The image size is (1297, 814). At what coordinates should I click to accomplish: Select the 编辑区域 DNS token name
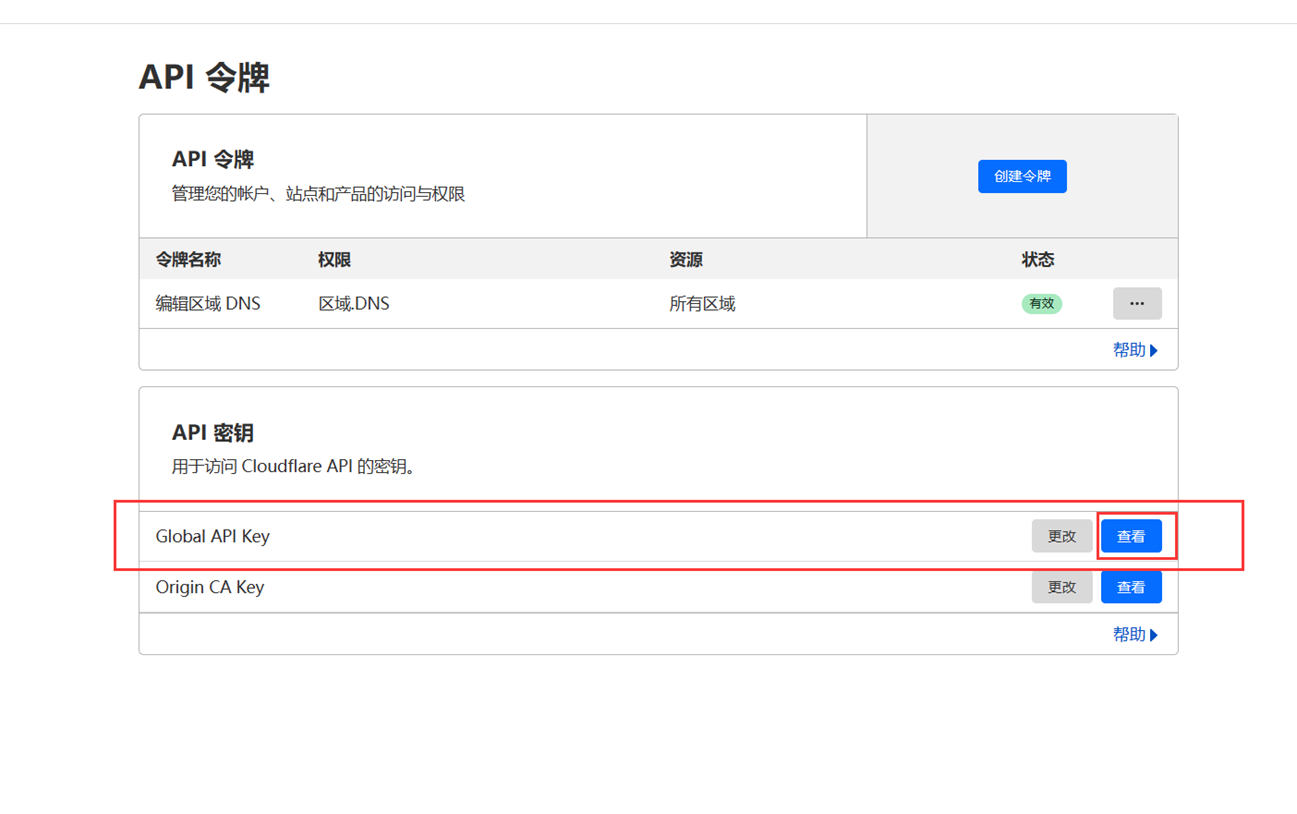[x=208, y=304]
